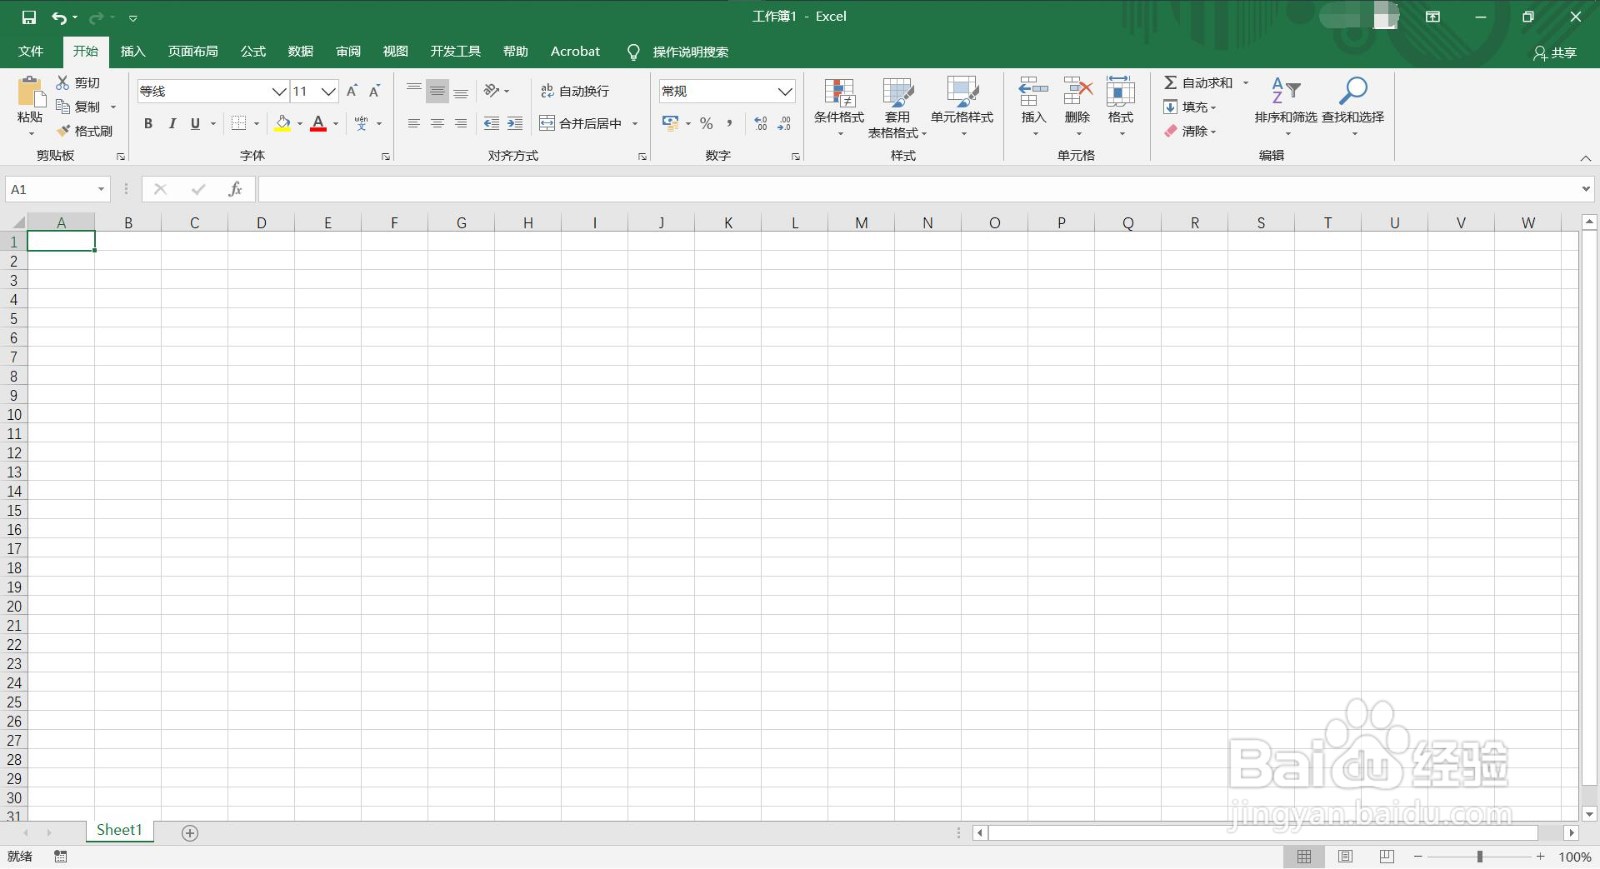Expand AutoSum (自动求和) dropdown arrow

pos(1246,83)
